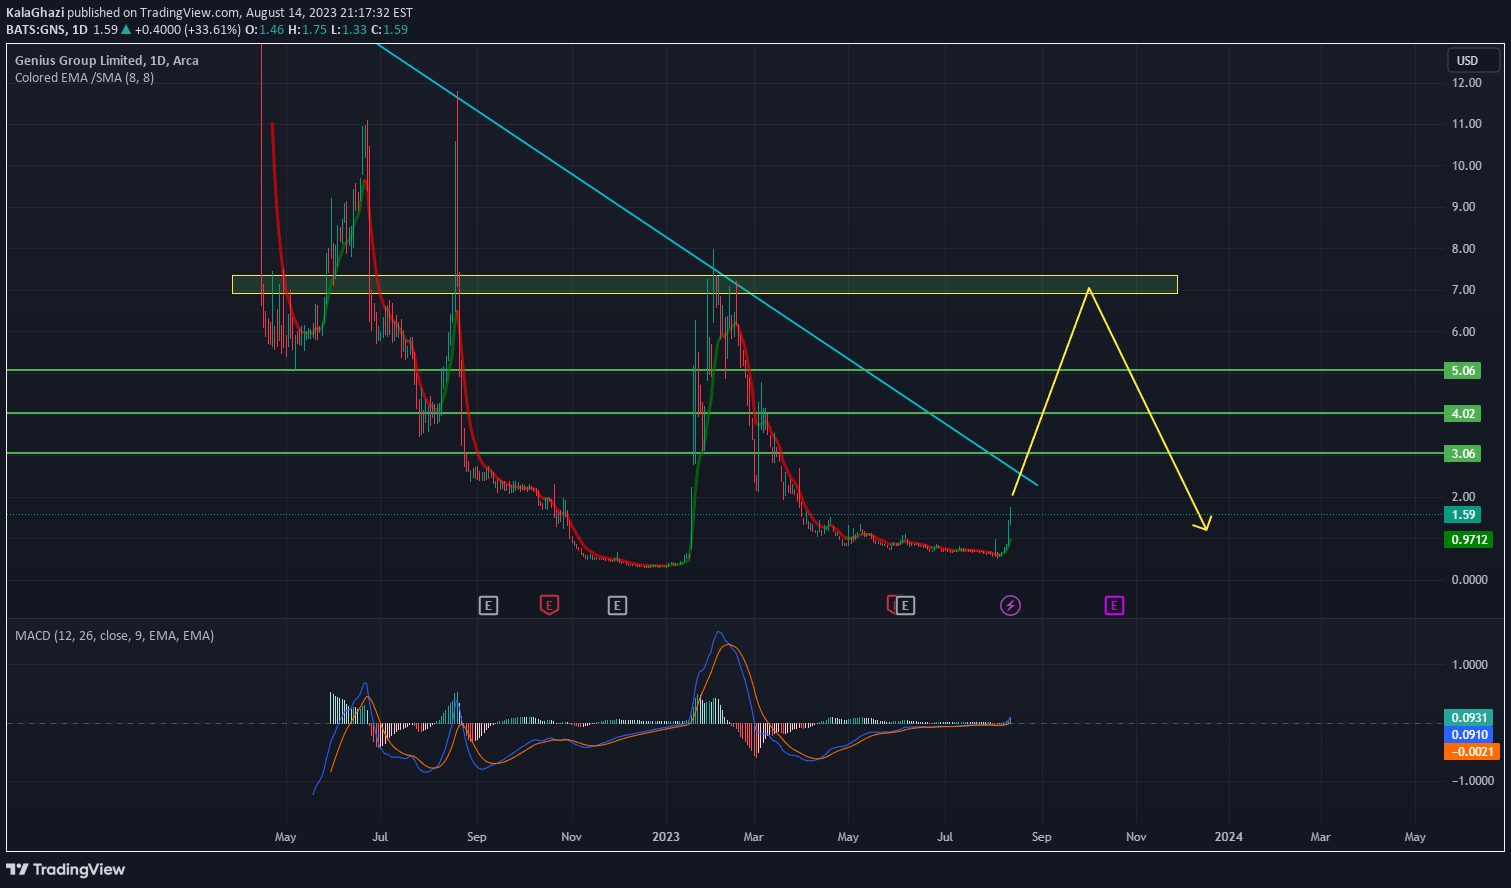Image resolution: width=1511 pixels, height=888 pixels.
Task: Click the 2023 label on the time axis
Action: pyautogui.click(x=666, y=837)
